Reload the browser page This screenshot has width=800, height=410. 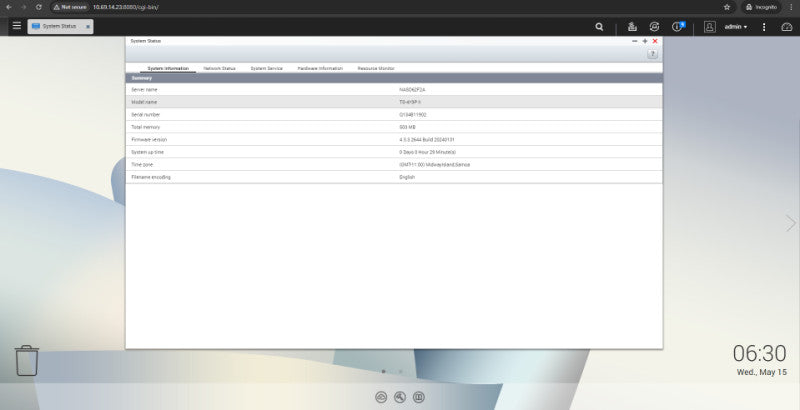[x=39, y=7]
